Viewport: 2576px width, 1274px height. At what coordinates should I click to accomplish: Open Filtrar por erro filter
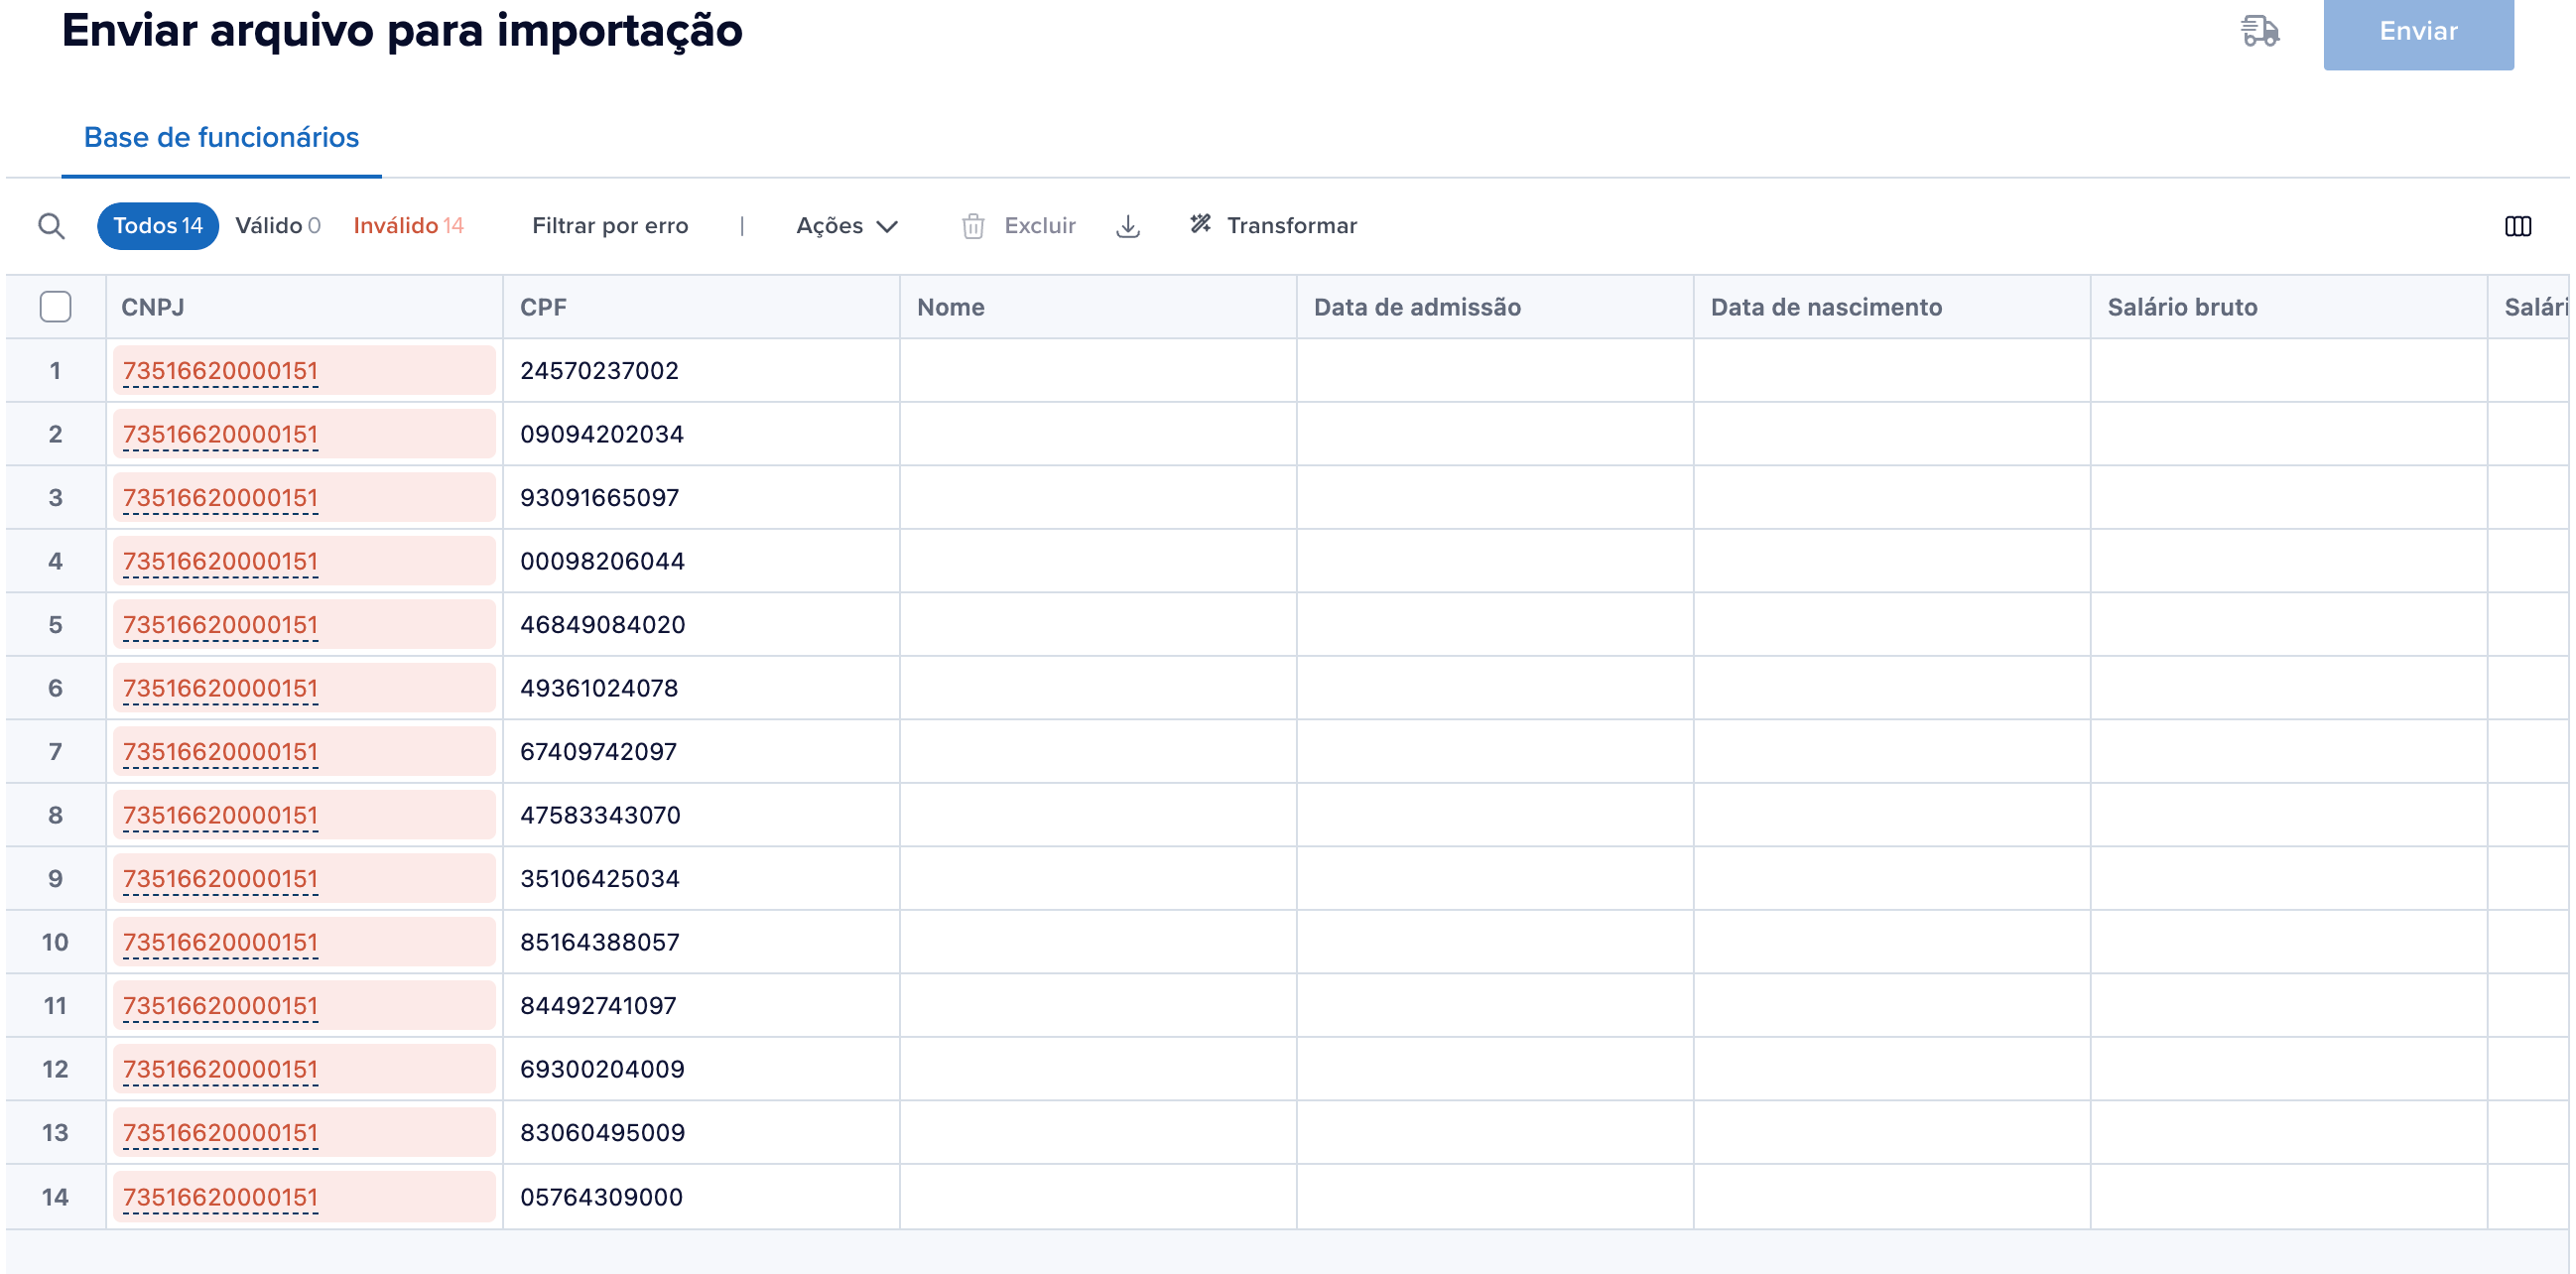pyautogui.click(x=609, y=226)
